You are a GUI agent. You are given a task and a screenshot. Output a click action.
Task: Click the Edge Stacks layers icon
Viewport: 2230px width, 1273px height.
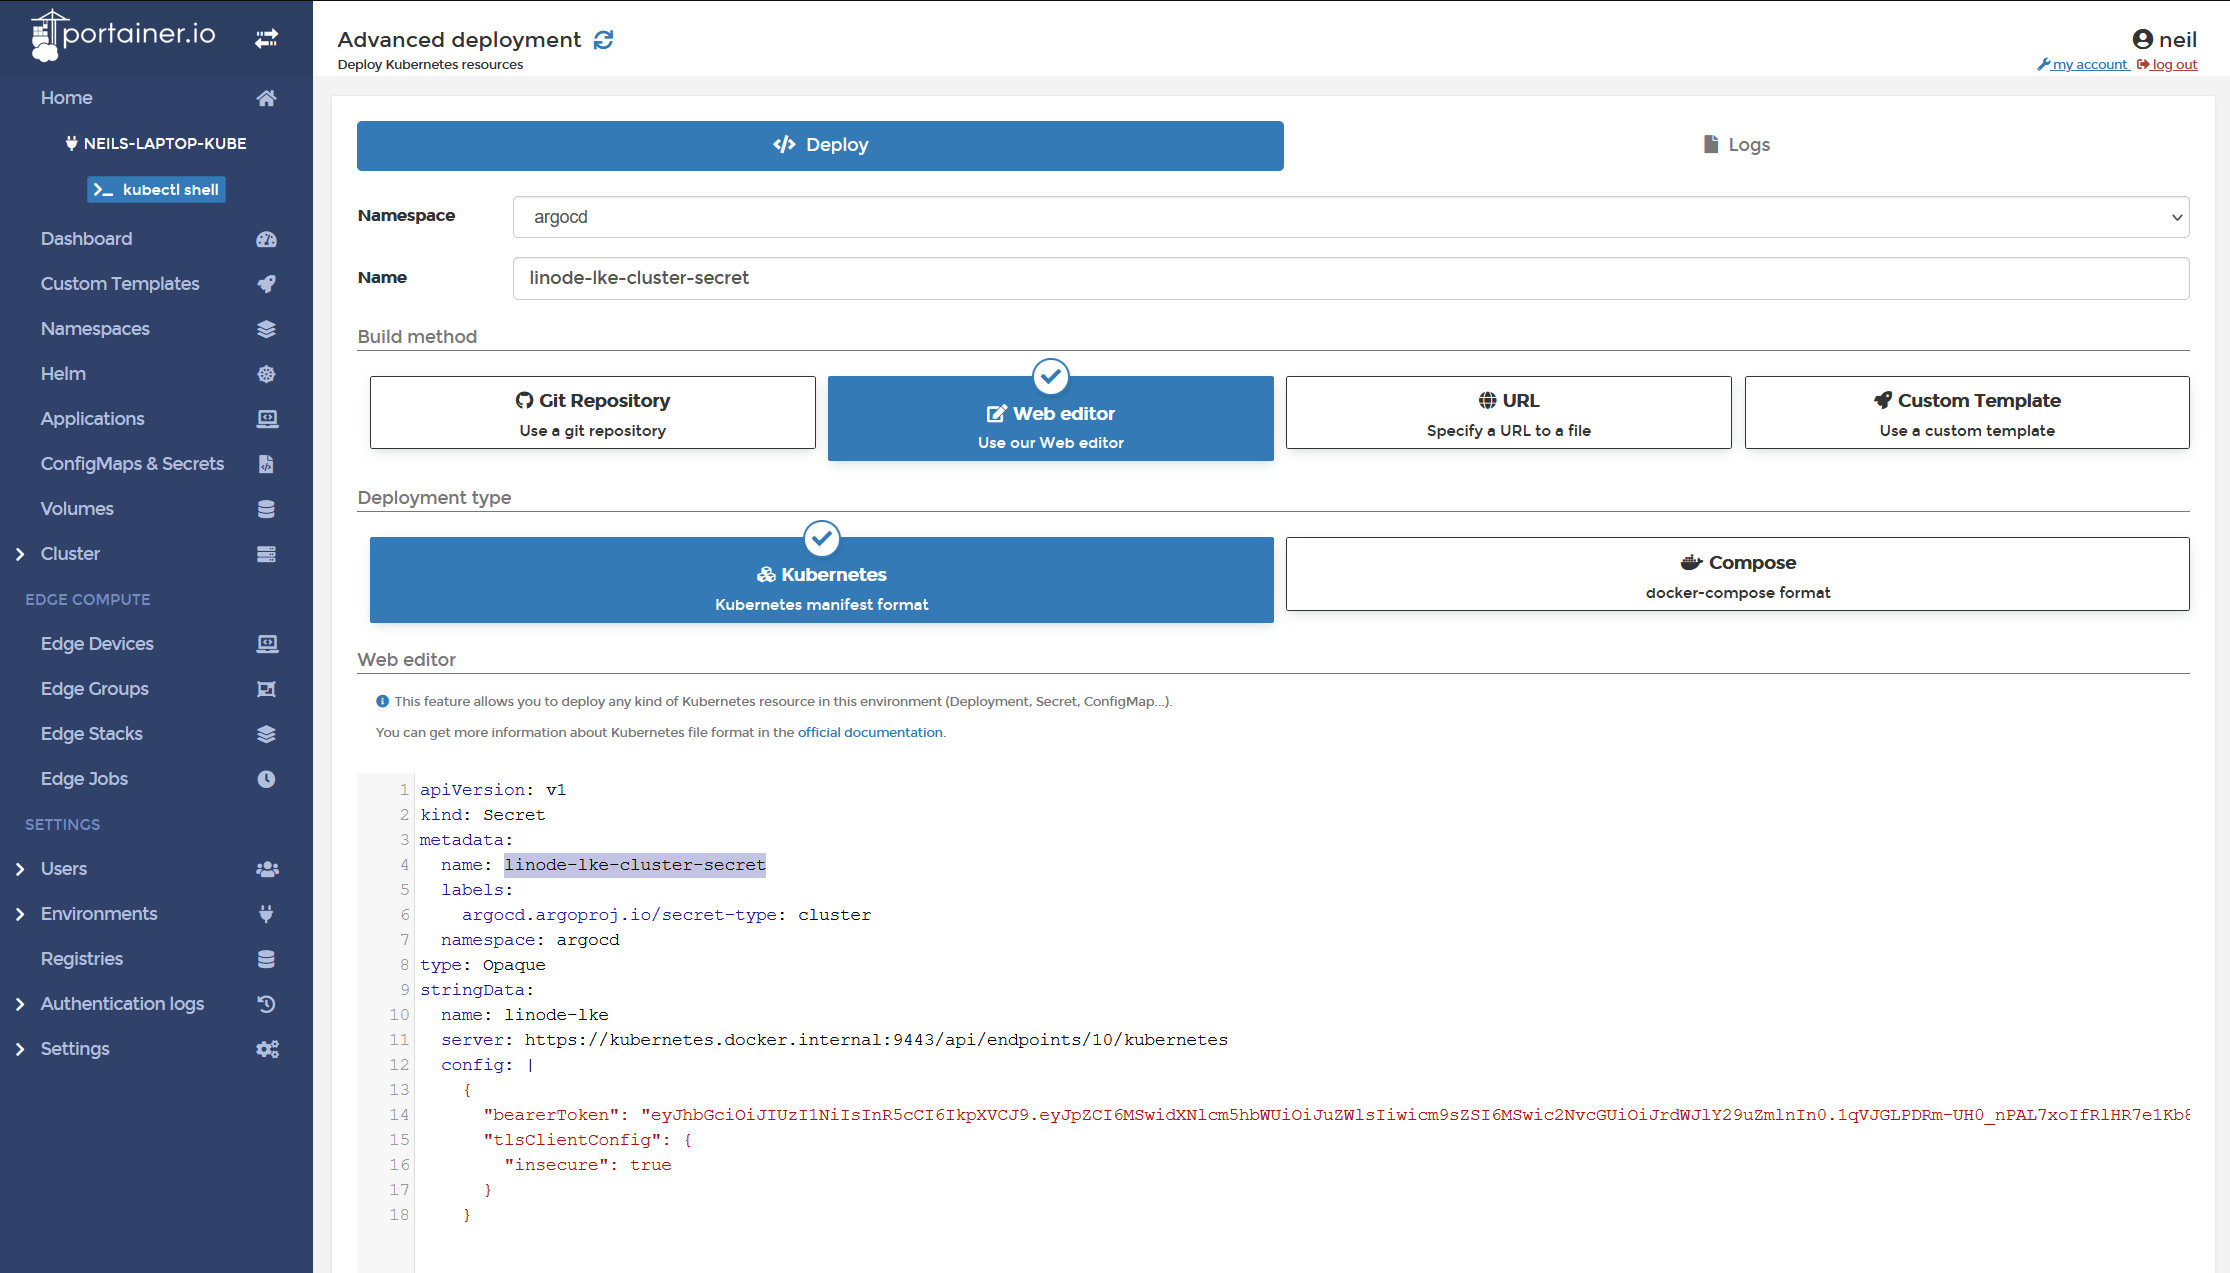266,734
